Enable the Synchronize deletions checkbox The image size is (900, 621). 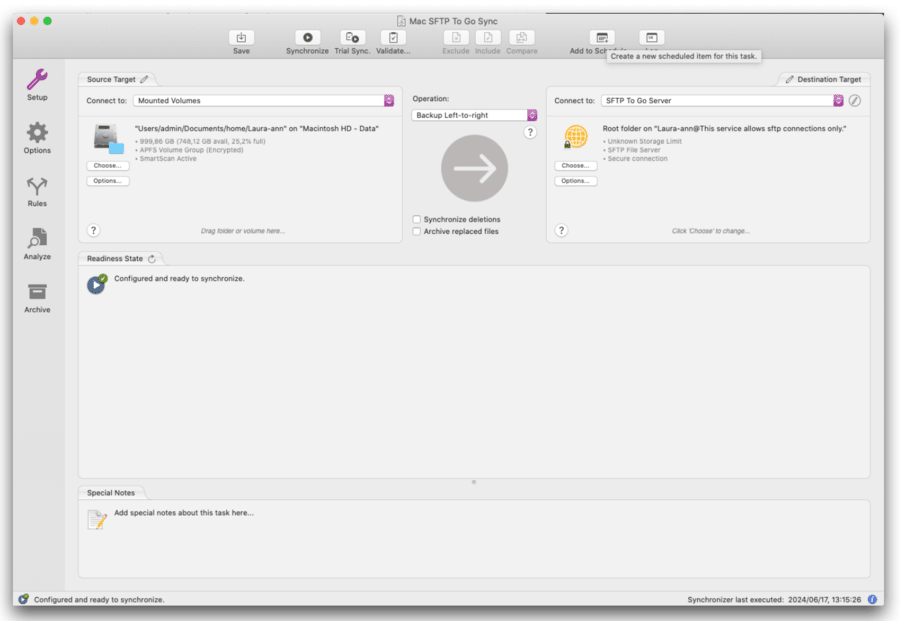417,218
